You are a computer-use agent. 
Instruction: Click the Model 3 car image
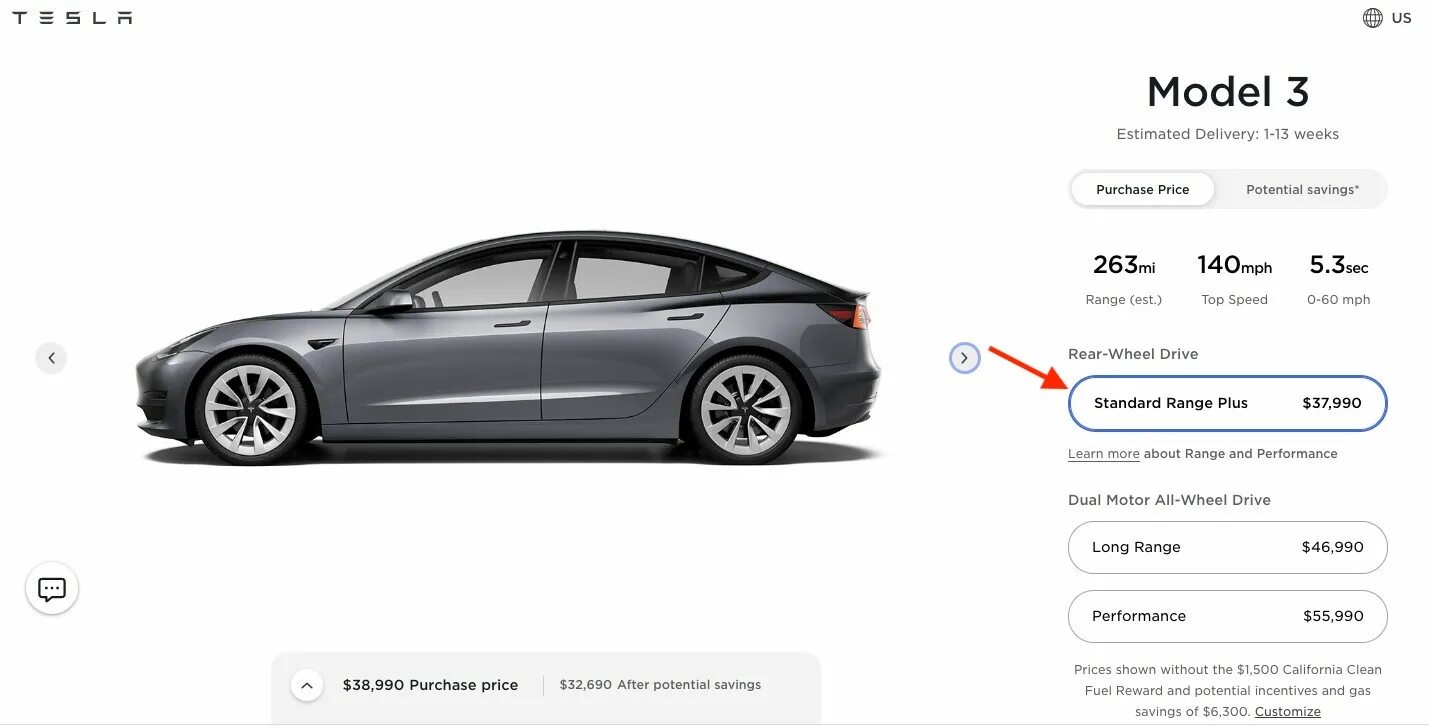pos(508,349)
